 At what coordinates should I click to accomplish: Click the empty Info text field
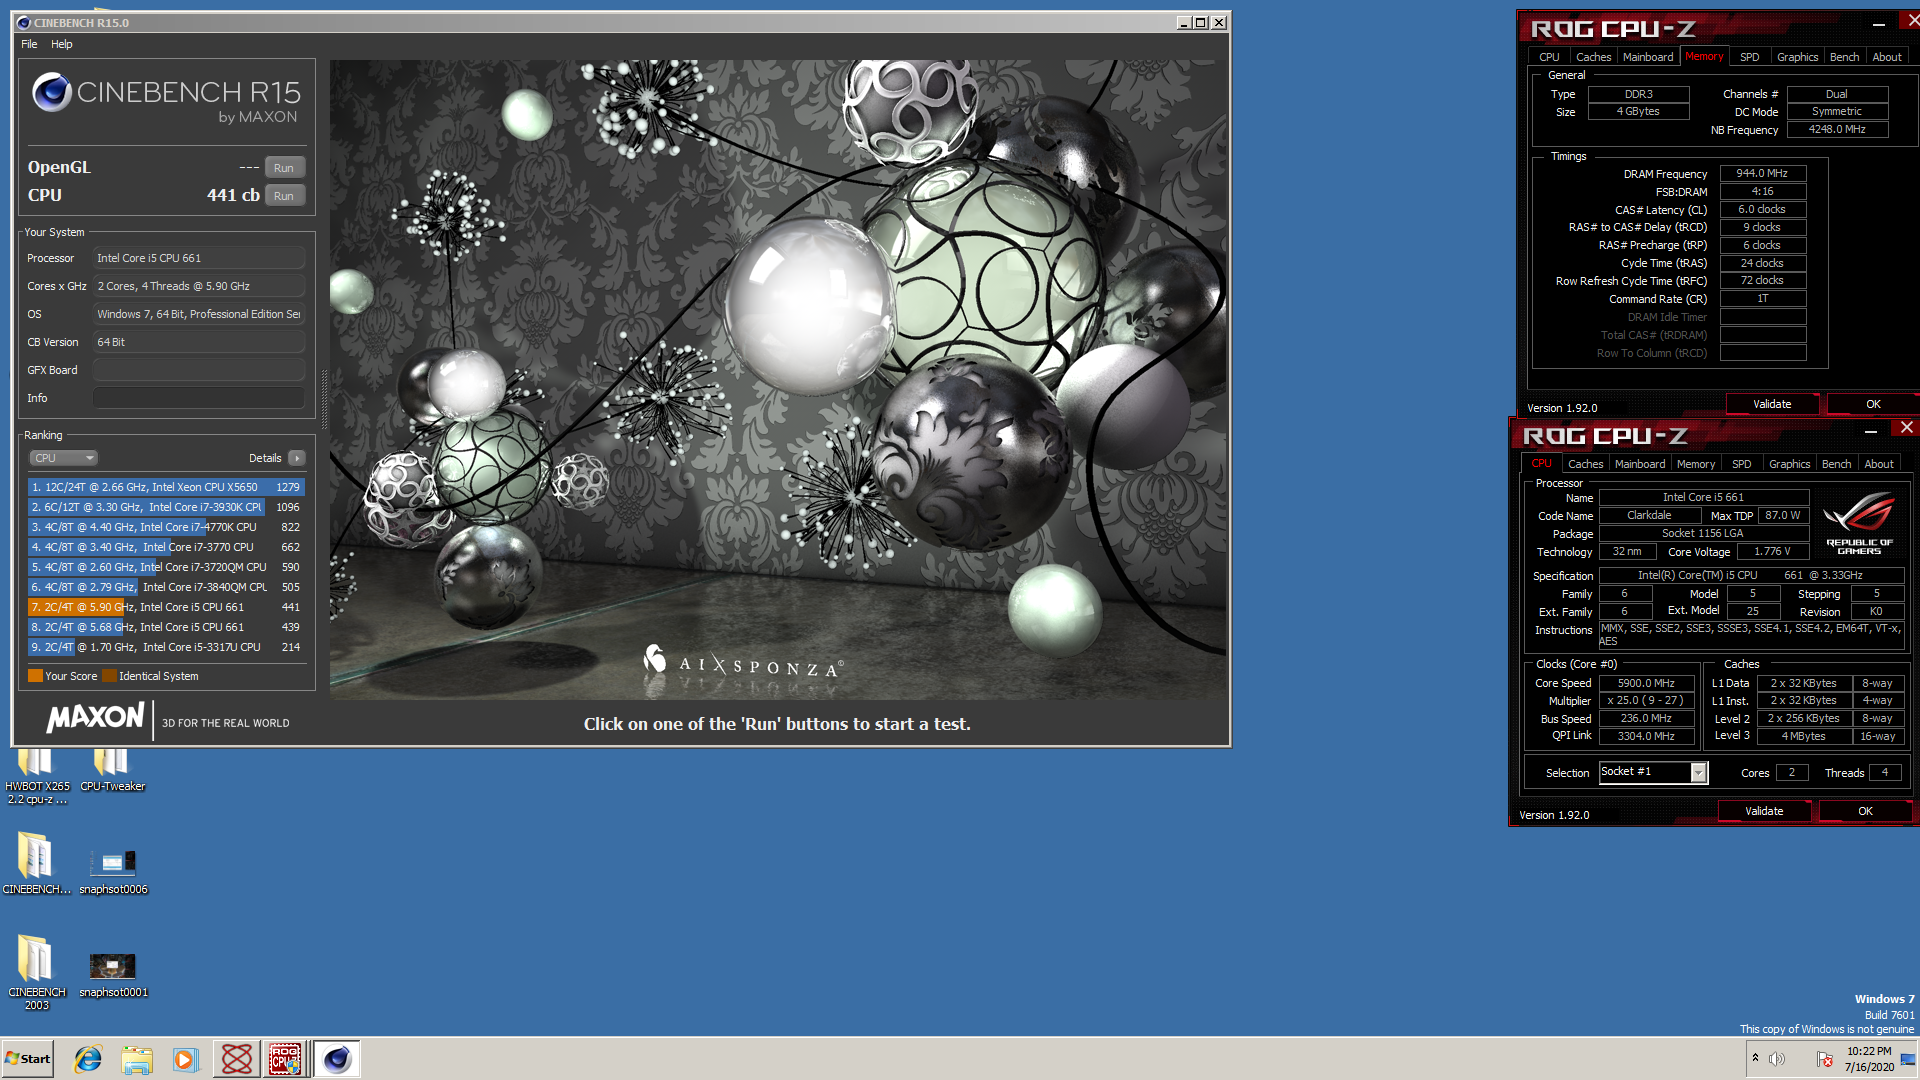[x=198, y=398]
